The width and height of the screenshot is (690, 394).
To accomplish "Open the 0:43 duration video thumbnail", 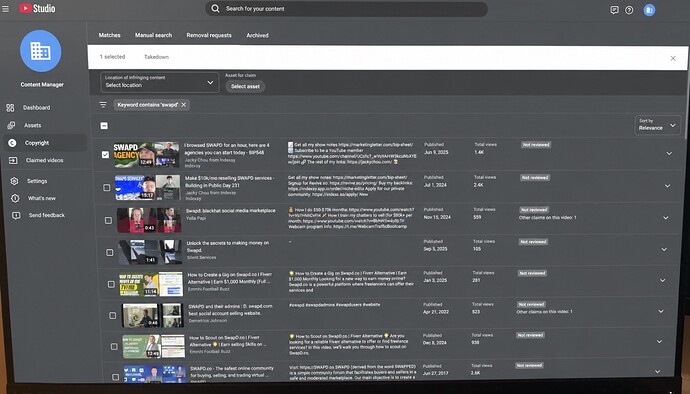I will click(149, 220).
